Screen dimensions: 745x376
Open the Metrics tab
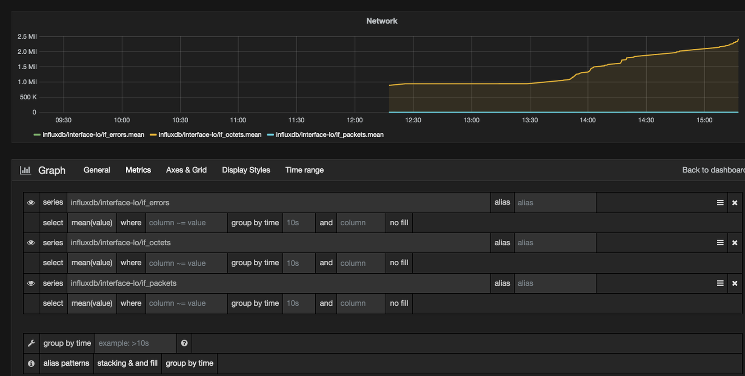(138, 170)
